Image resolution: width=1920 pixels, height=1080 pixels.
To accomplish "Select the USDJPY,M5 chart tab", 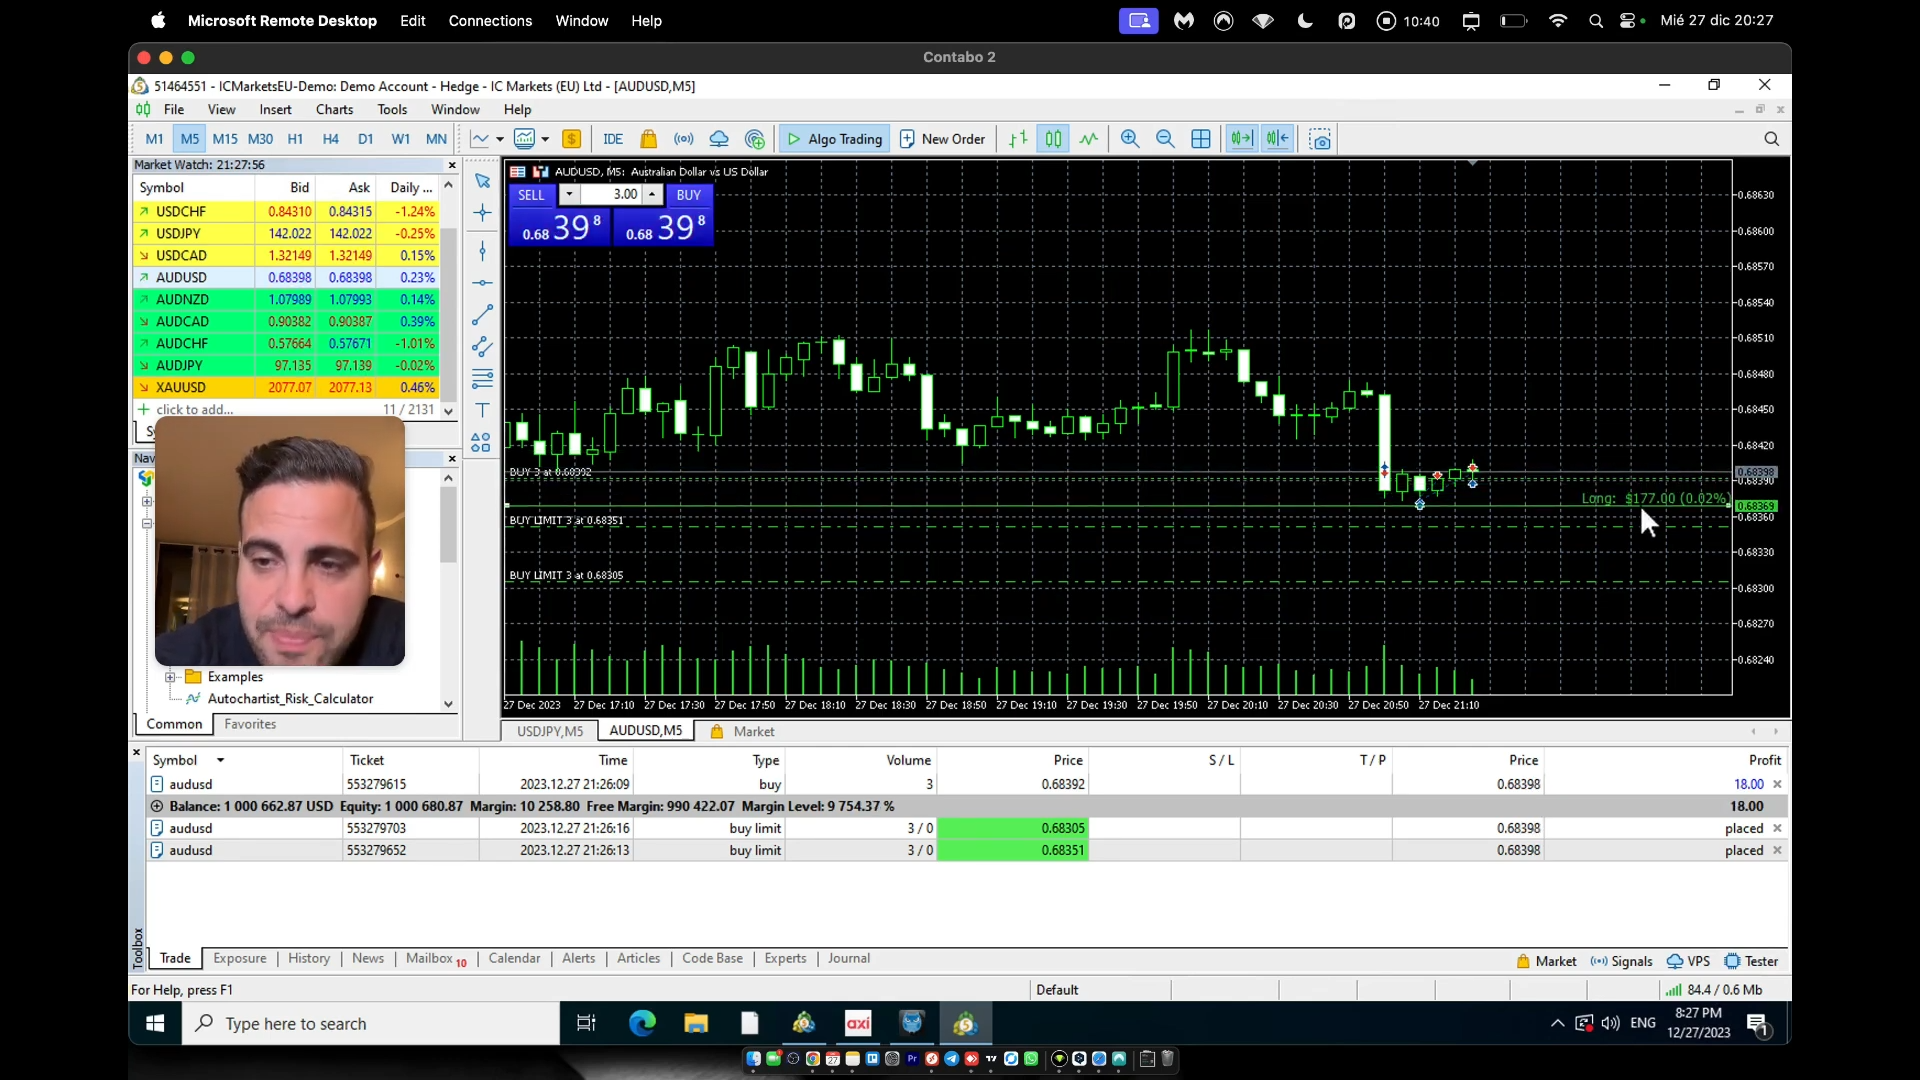I will (x=549, y=731).
